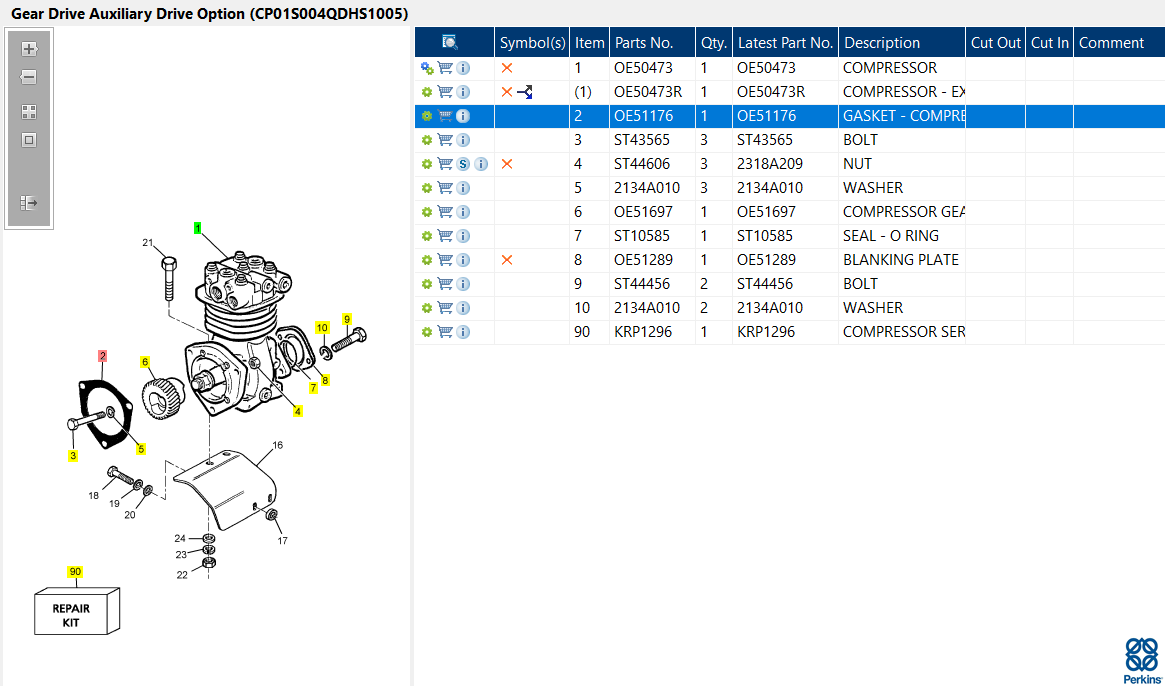Add WASHER item 5 to cart

pyautogui.click(x=445, y=188)
